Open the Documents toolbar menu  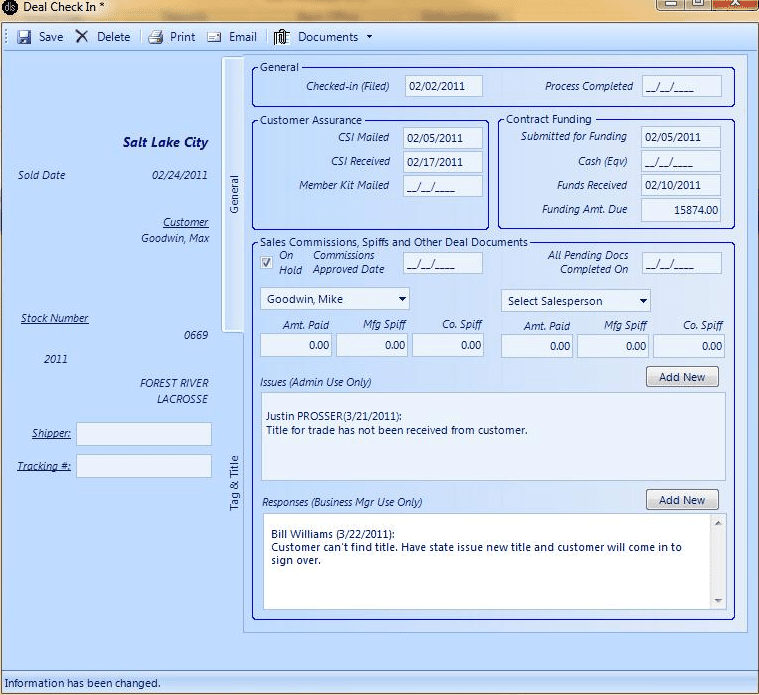point(328,37)
